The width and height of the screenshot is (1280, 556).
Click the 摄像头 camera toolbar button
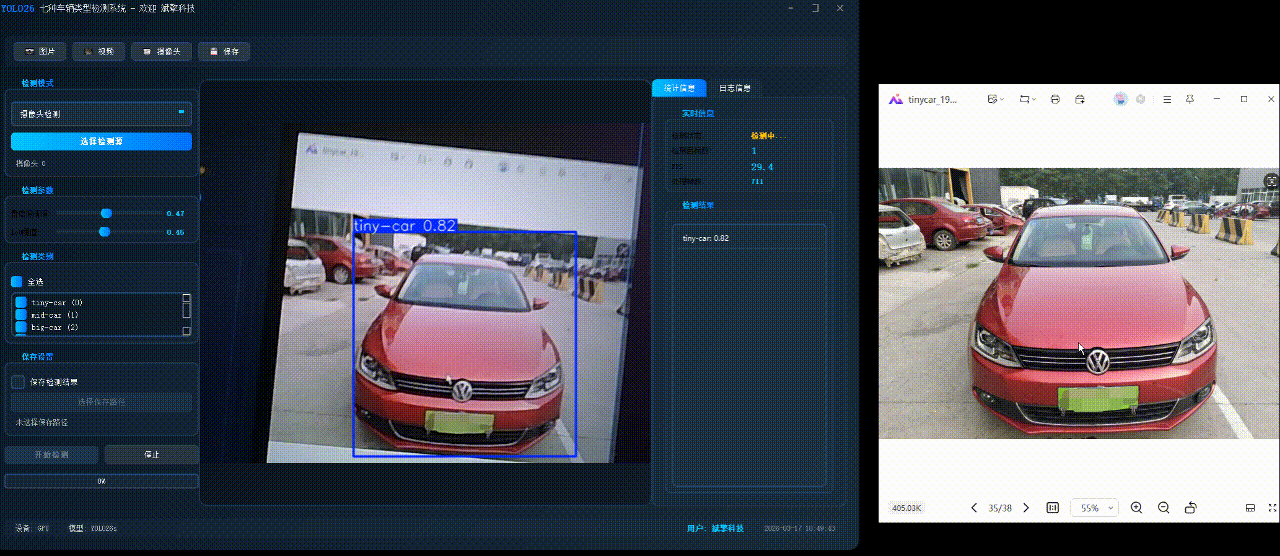tap(161, 51)
